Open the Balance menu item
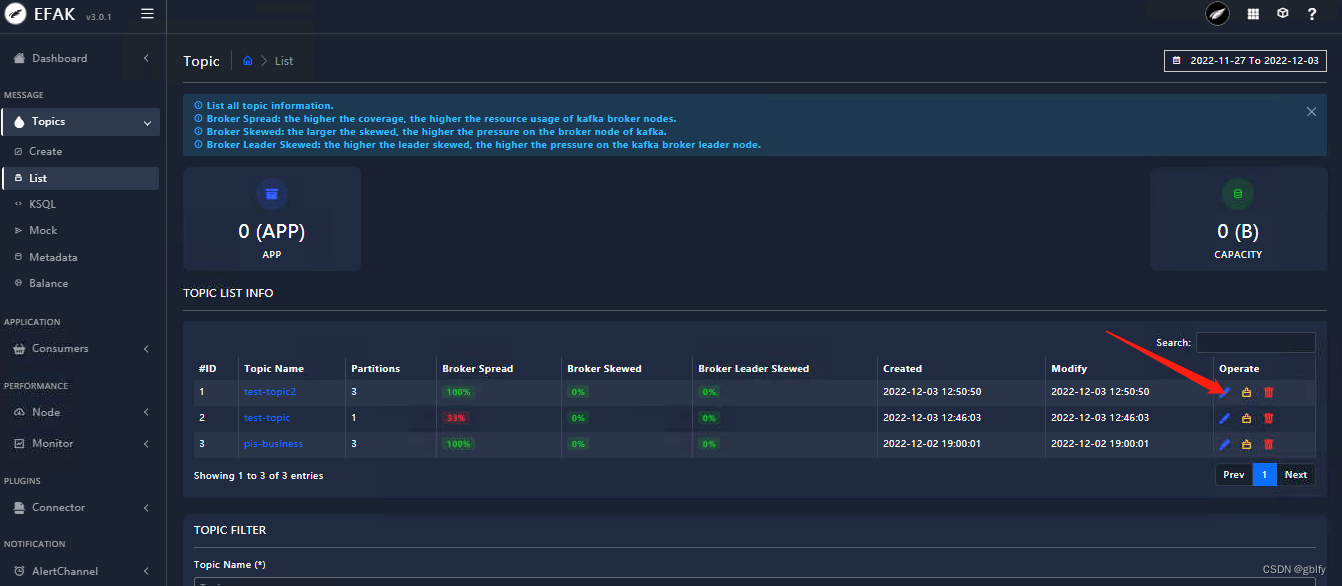Viewport: 1342px width, 586px height. 49,283
